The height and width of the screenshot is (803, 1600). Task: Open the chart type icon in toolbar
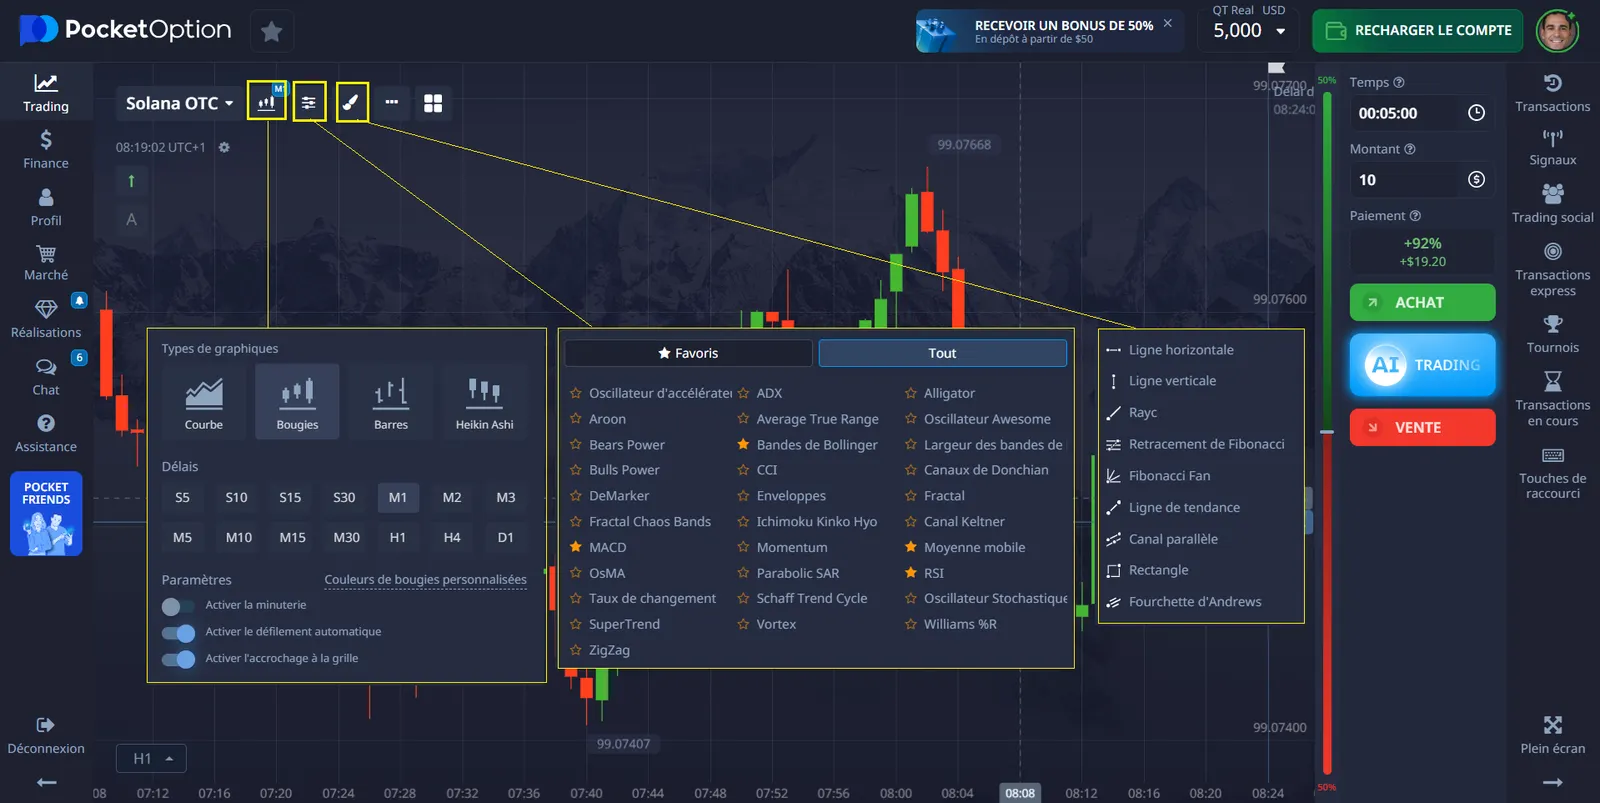click(267, 102)
